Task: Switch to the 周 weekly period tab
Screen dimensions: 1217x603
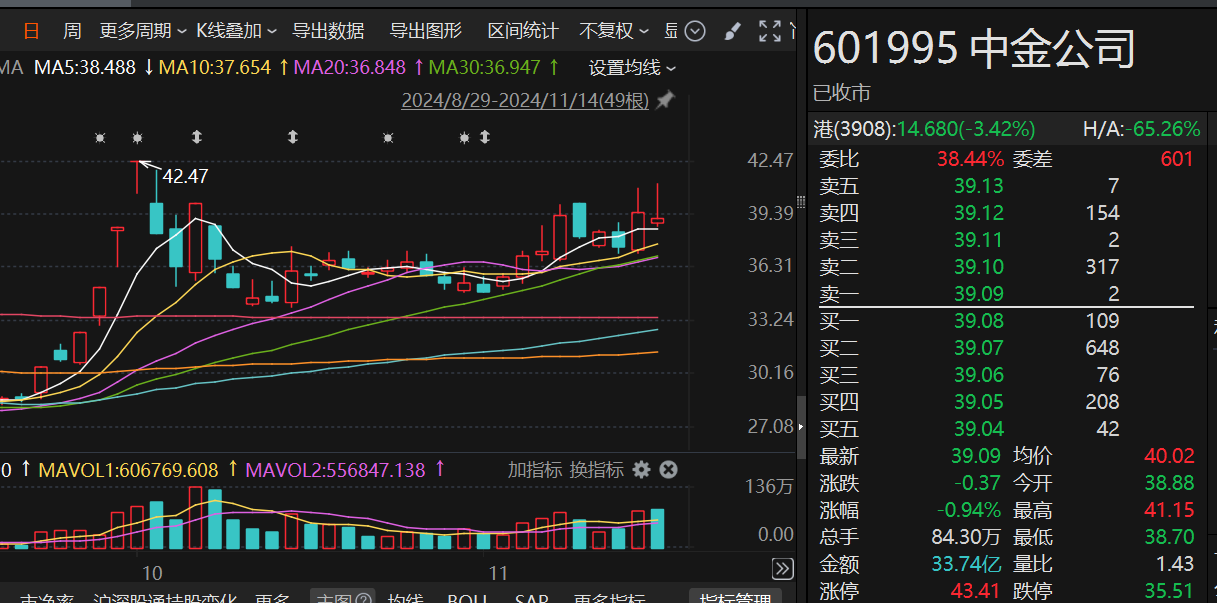Action: click(x=72, y=31)
